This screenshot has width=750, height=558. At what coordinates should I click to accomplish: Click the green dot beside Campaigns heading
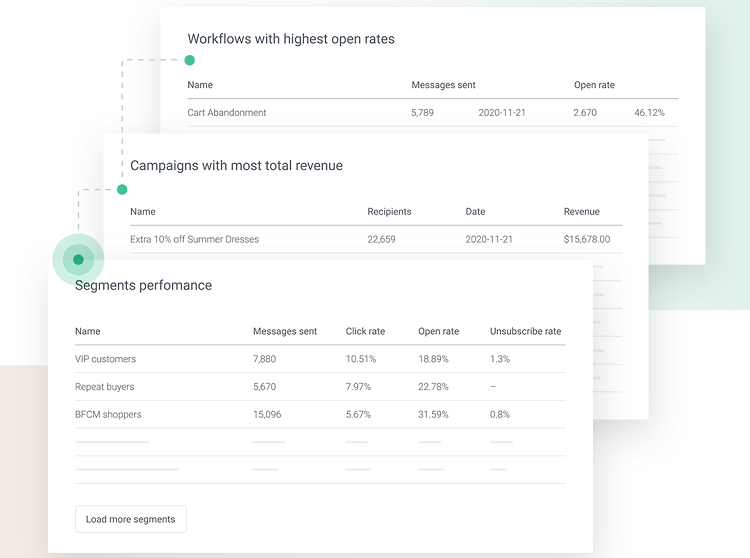coord(122,189)
